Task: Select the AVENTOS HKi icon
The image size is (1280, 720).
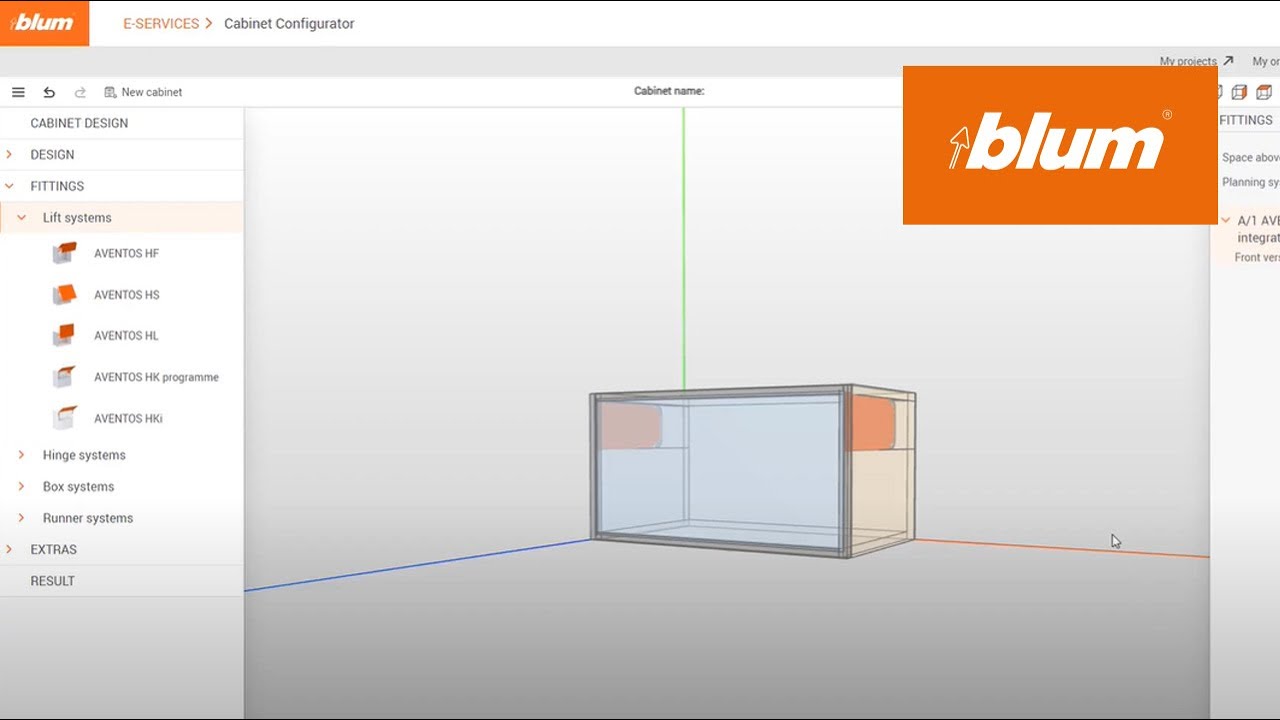Action: point(64,418)
